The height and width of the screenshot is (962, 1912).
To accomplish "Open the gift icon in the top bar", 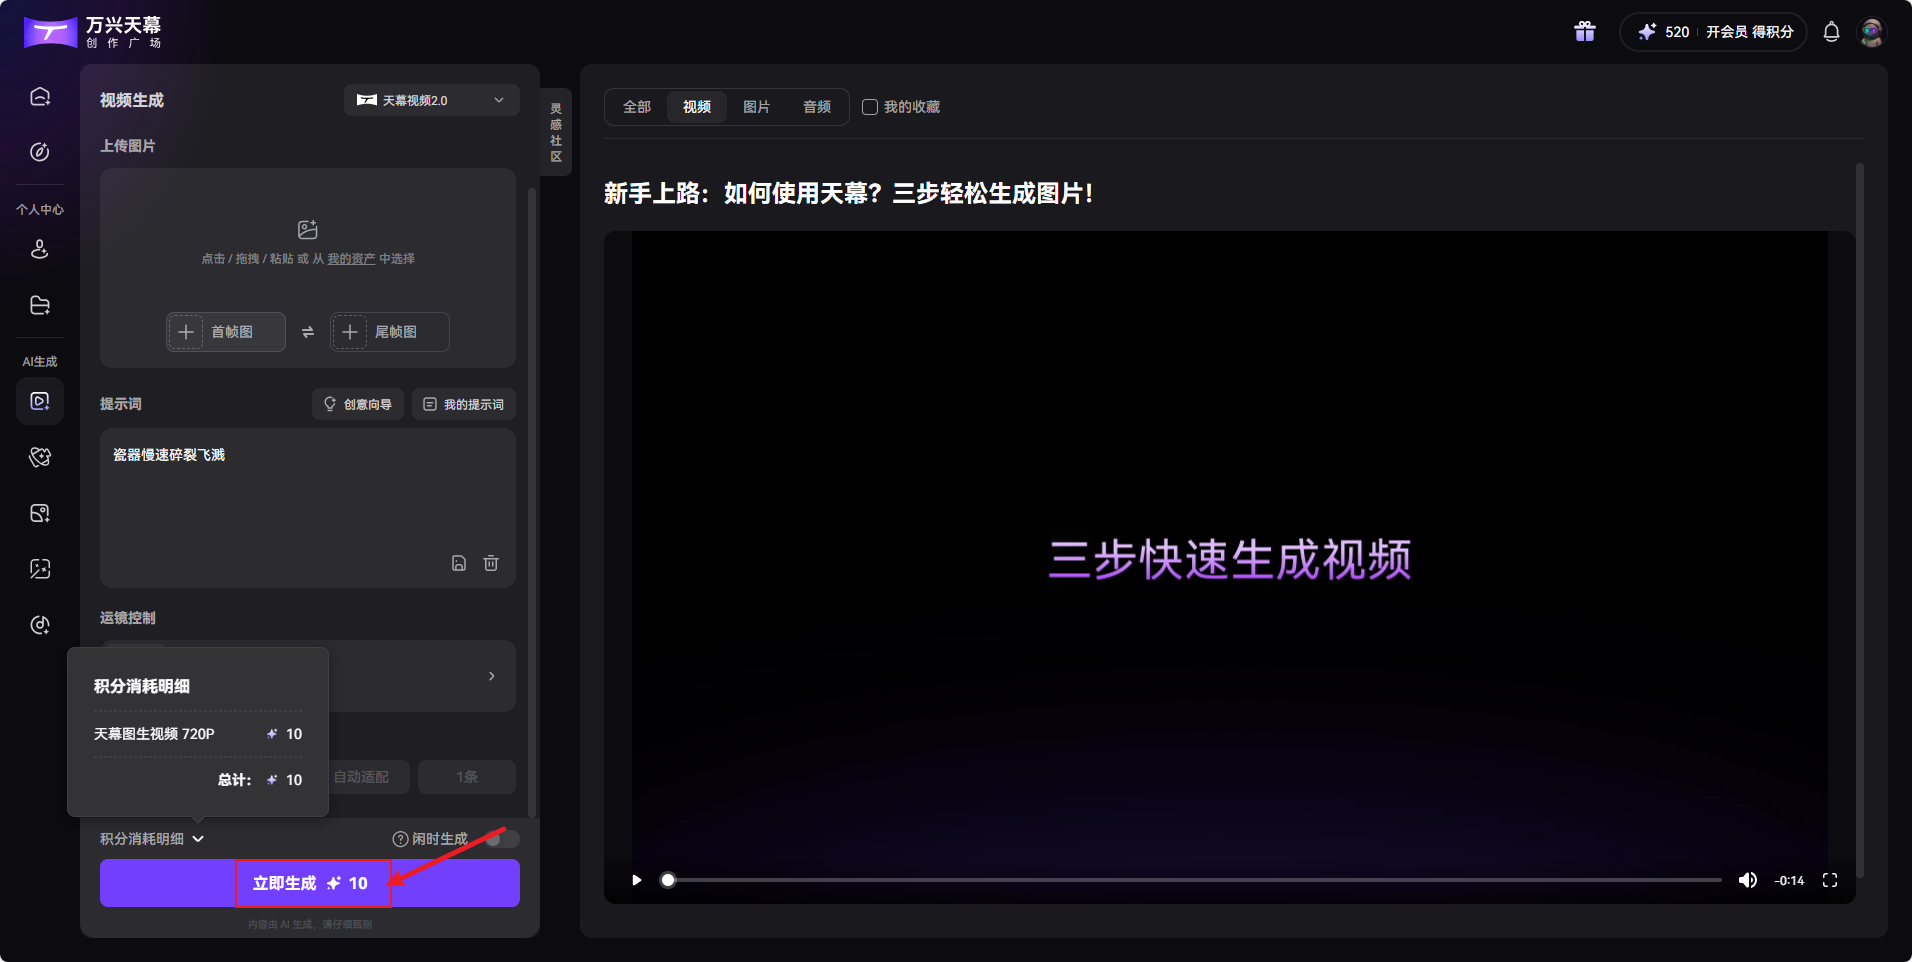I will coord(1584,31).
